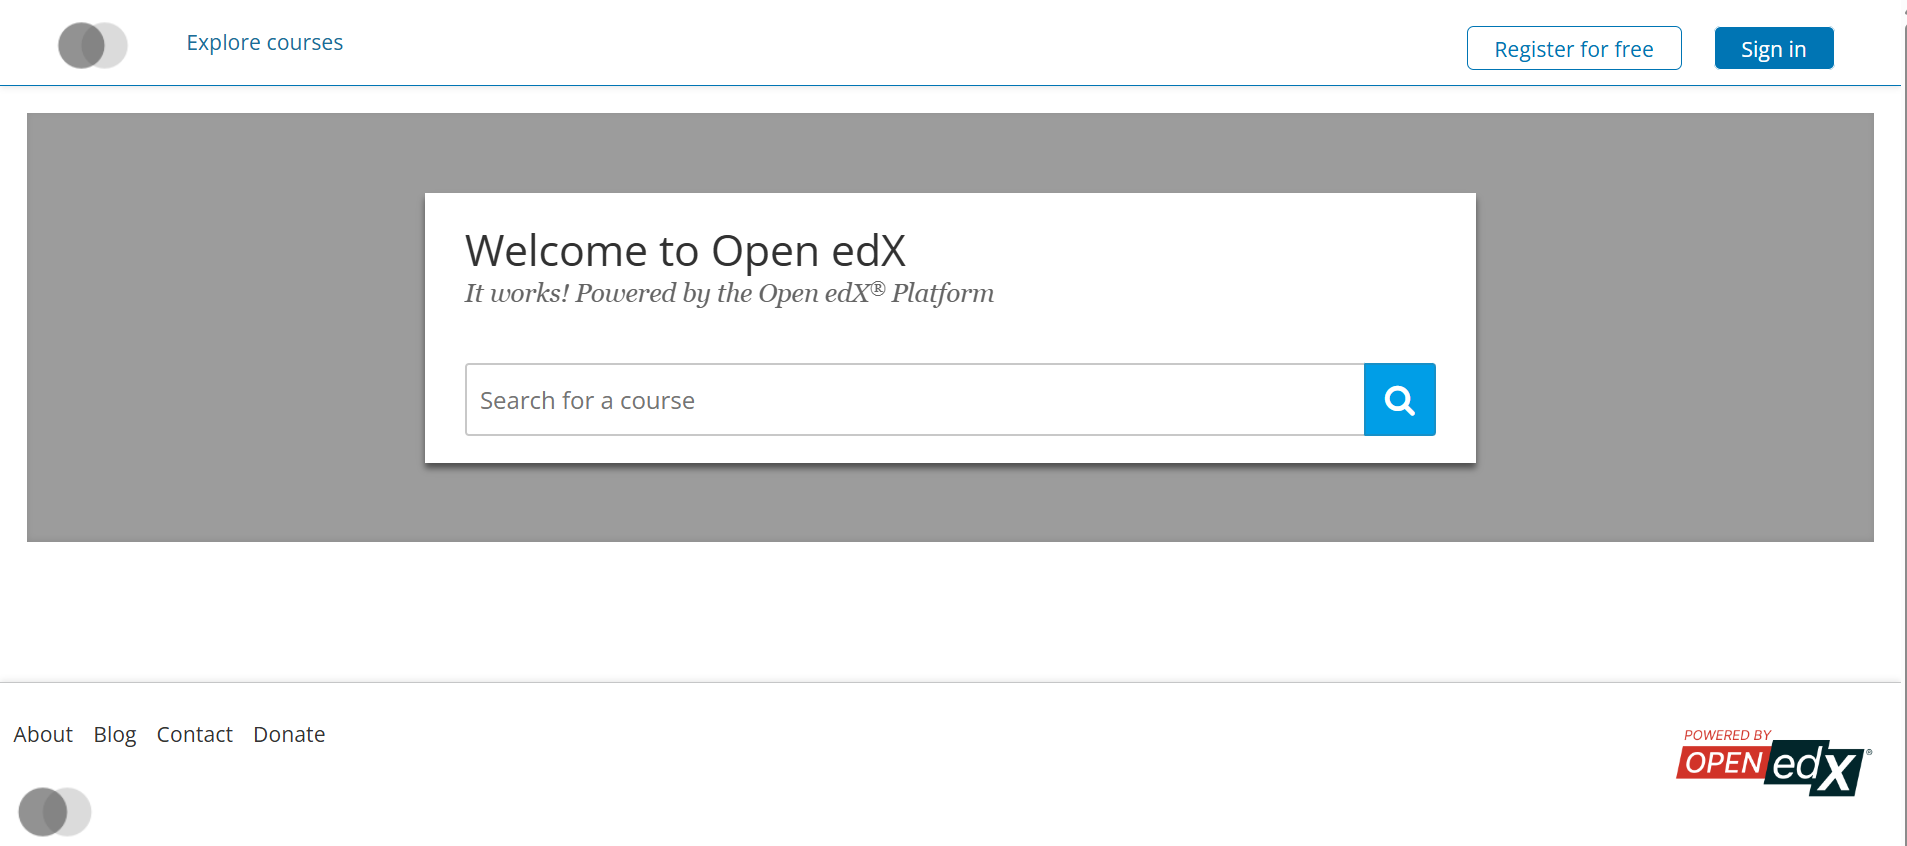Click Register for free button
Image resolution: width=1907 pixels, height=846 pixels.
pyautogui.click(x=1574, y=48)
